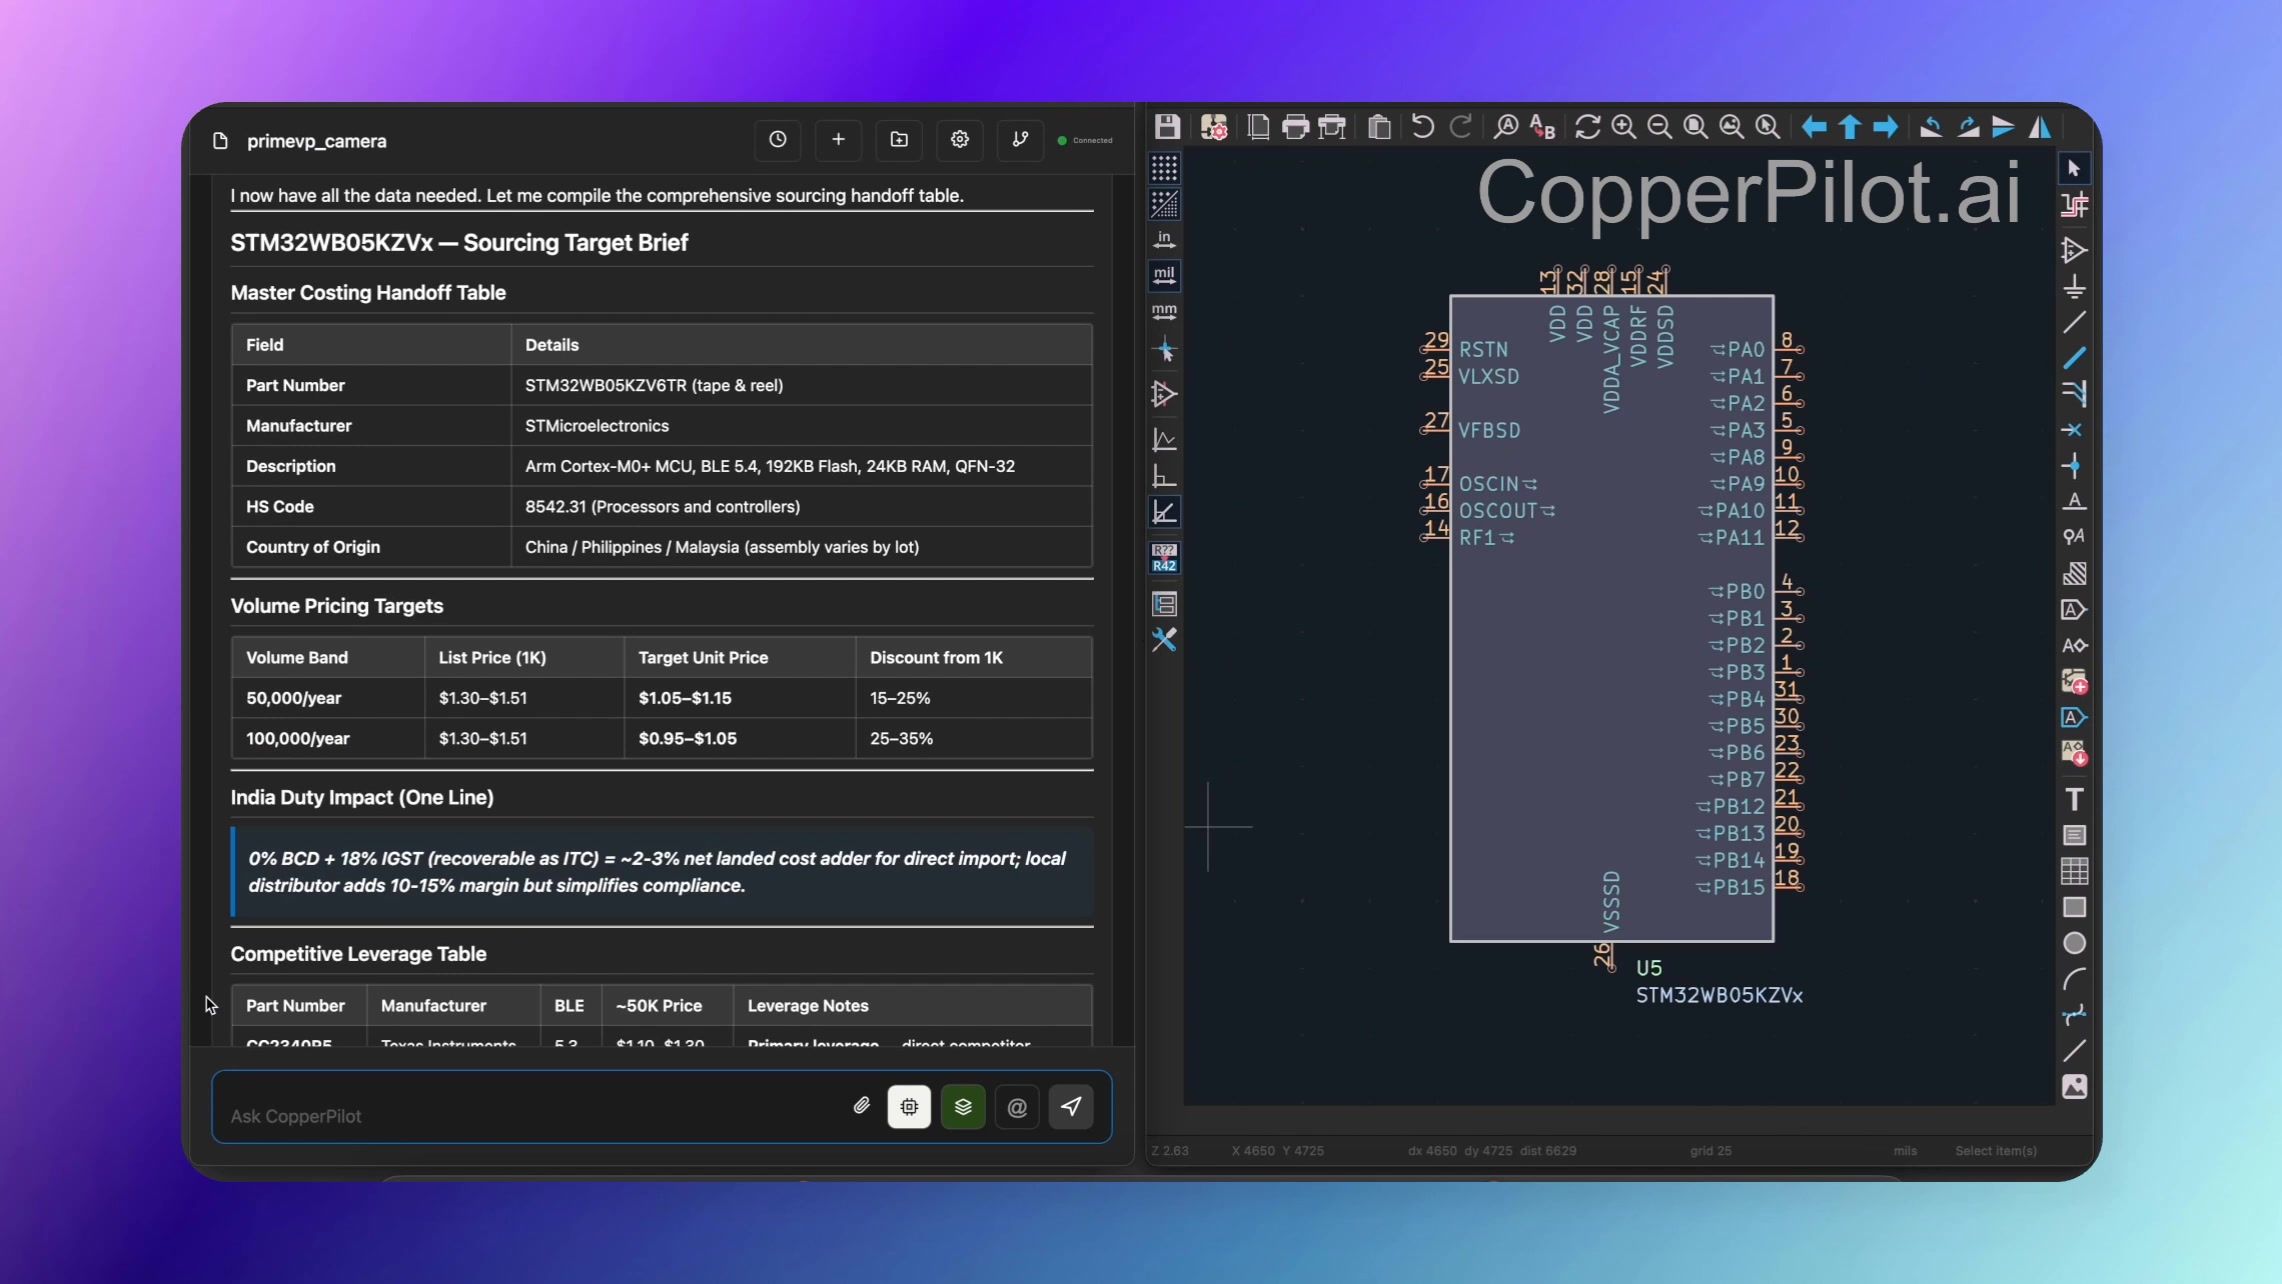
Task: Navigate back with the left blue arrow
Action: pyautogui.click(x=1813, y=127)
